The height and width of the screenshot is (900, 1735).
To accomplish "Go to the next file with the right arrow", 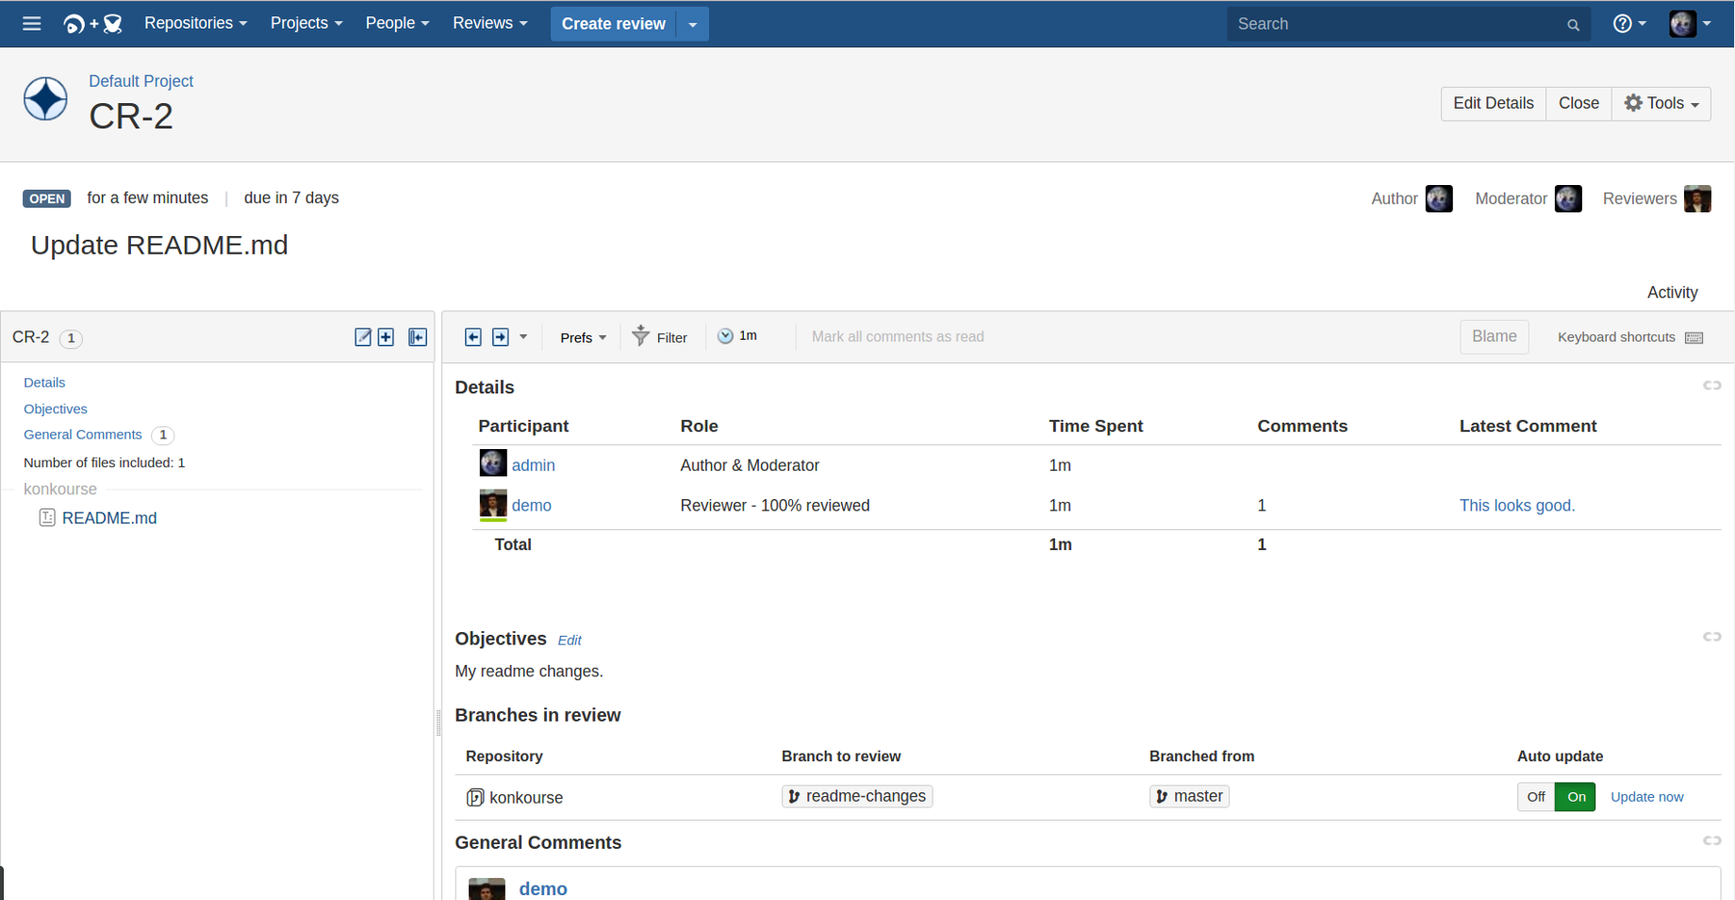I will (501, 337).
